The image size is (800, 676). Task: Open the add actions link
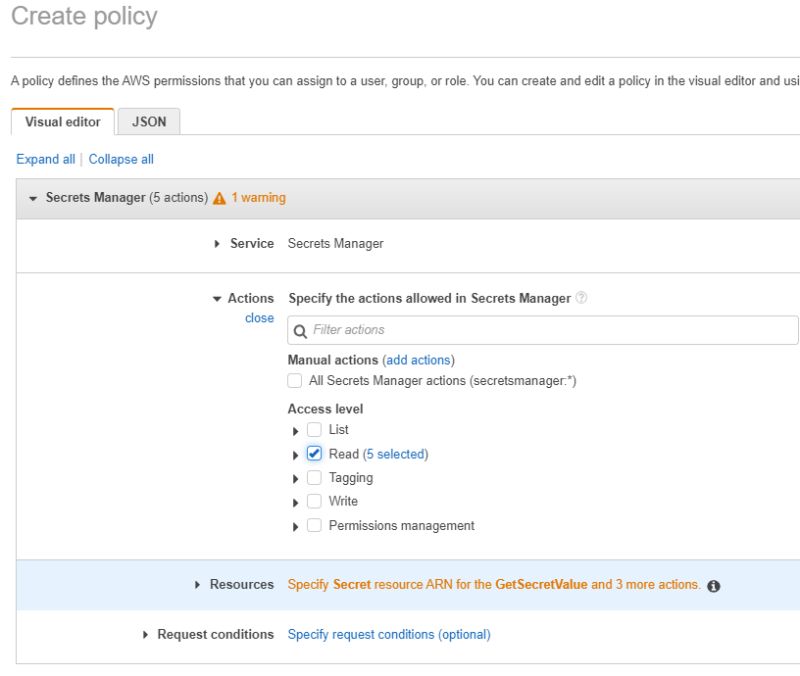point(418,360)
